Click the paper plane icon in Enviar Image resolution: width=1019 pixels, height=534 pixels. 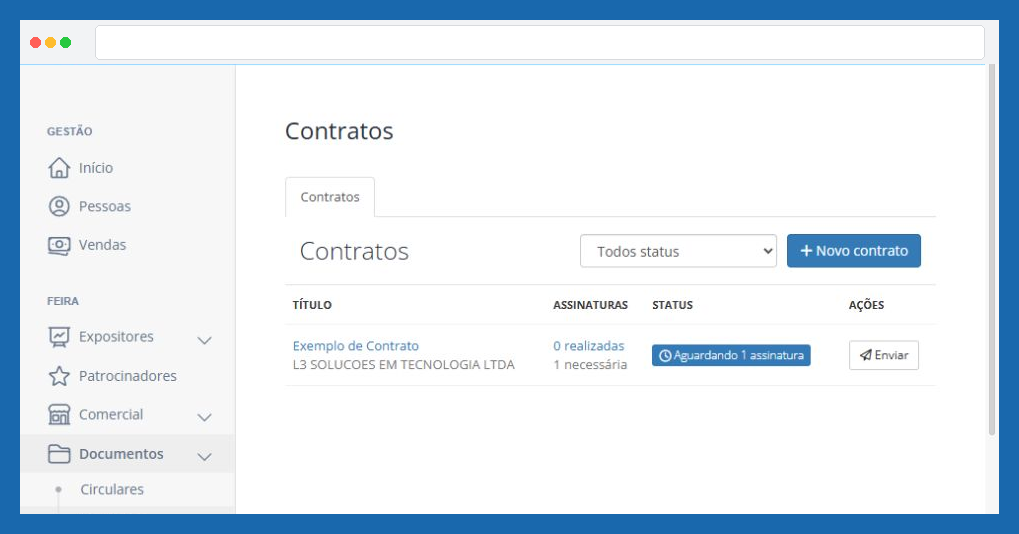866,355
